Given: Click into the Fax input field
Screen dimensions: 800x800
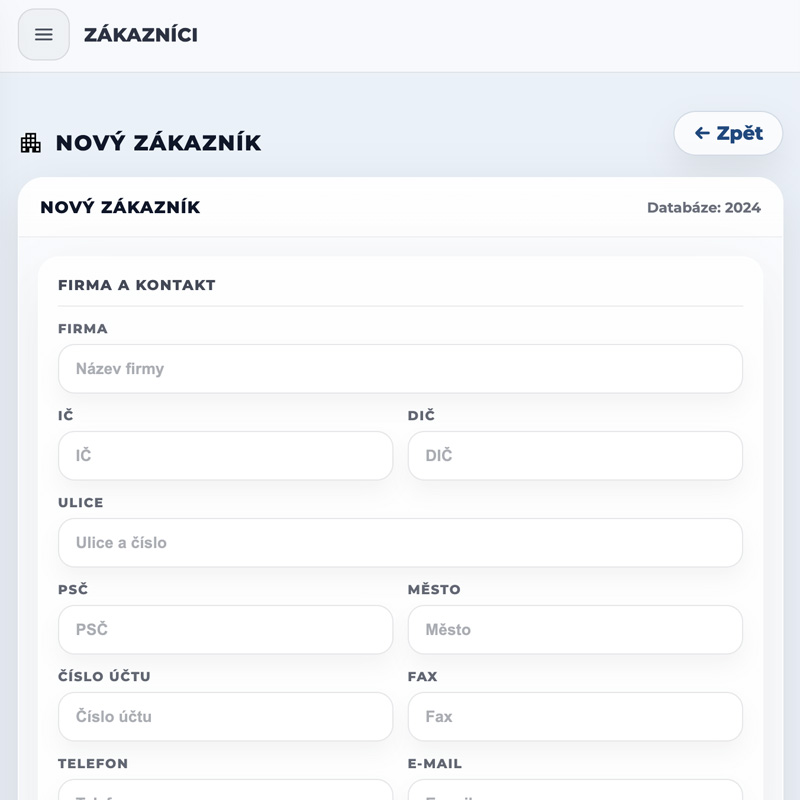Looking at the screenshot, I should tap(575, 717).
